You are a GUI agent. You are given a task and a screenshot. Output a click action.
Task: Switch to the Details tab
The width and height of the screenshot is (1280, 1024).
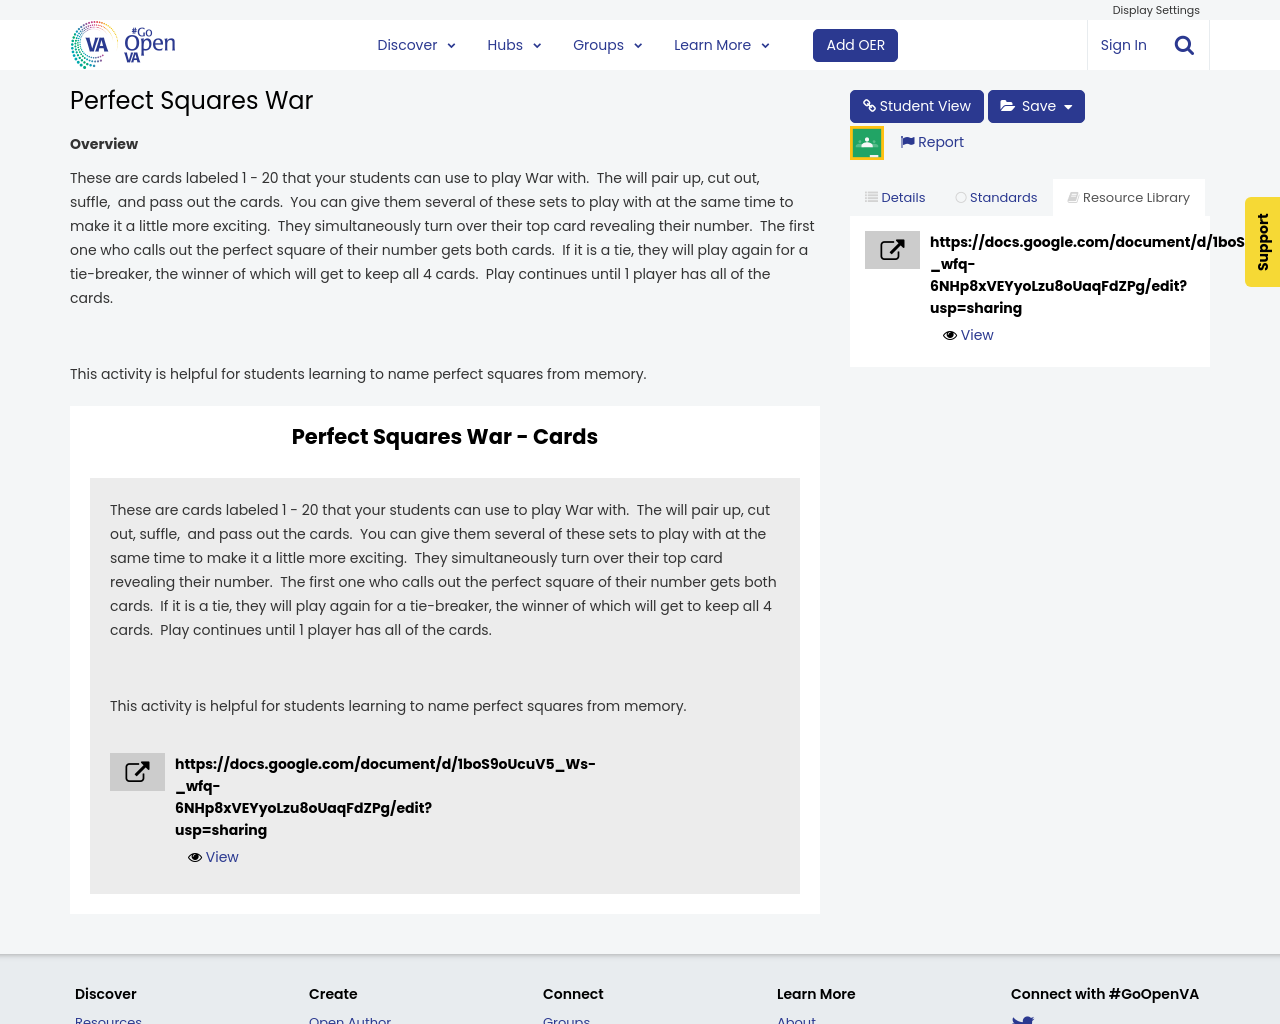(x=895, y=198)
